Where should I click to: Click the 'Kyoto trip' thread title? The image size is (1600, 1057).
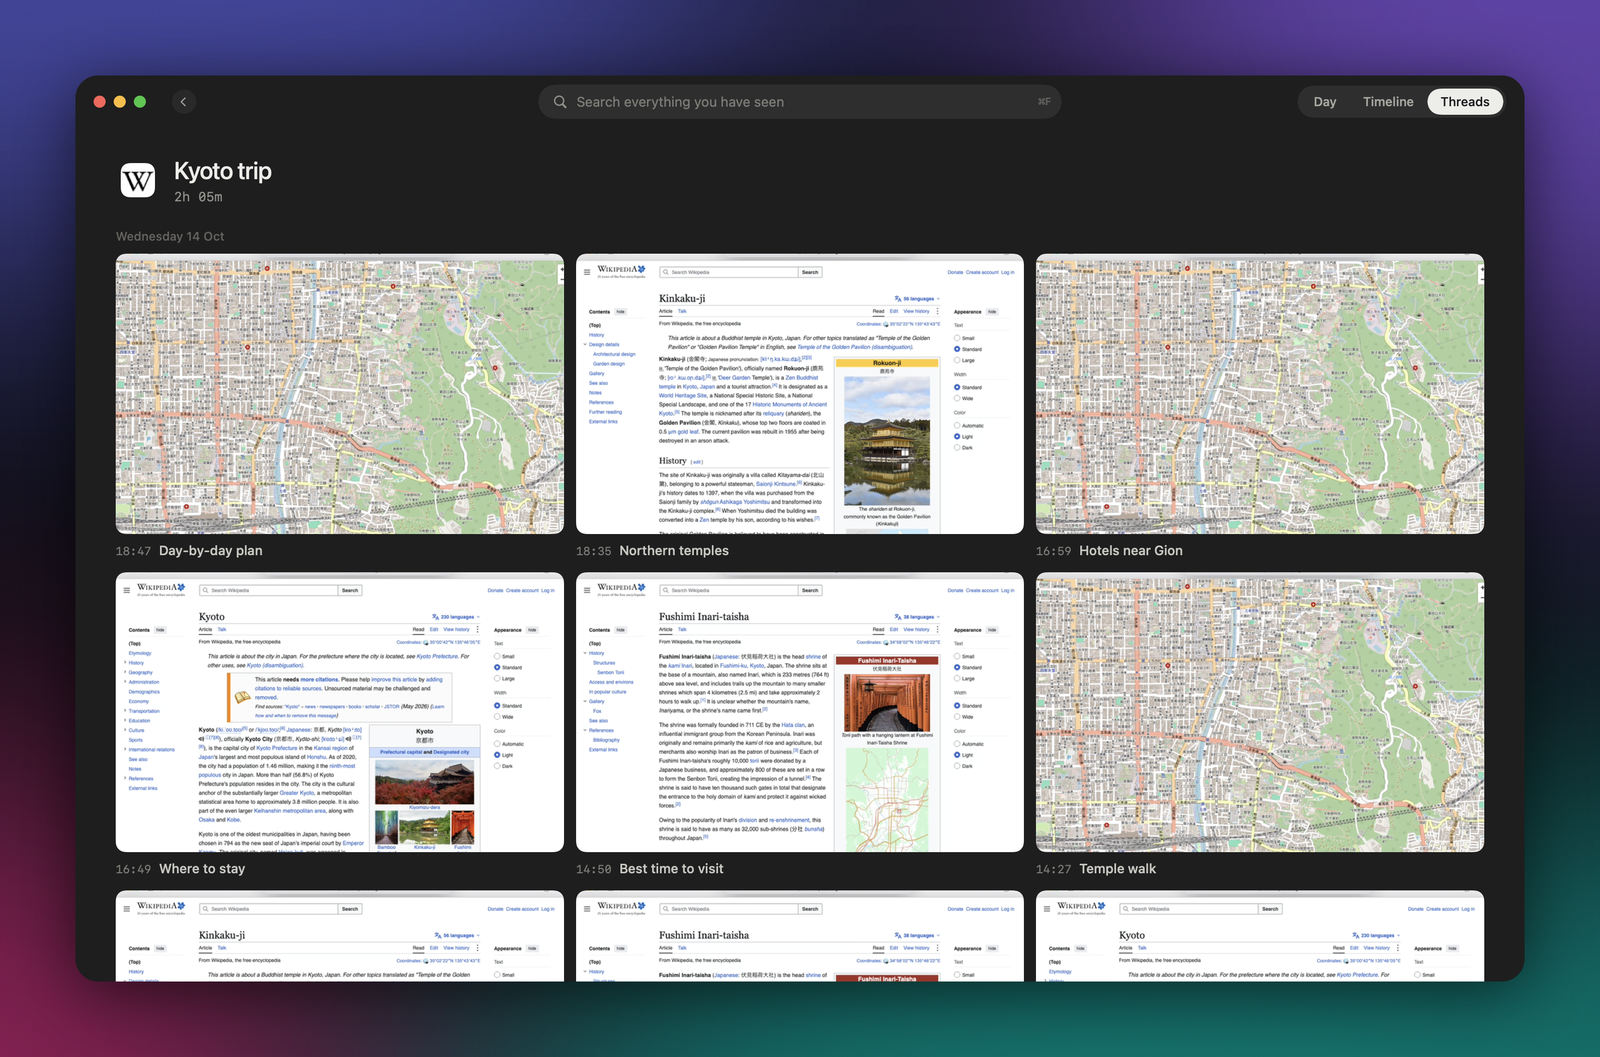pyautogui.click(x=223, y=171)
